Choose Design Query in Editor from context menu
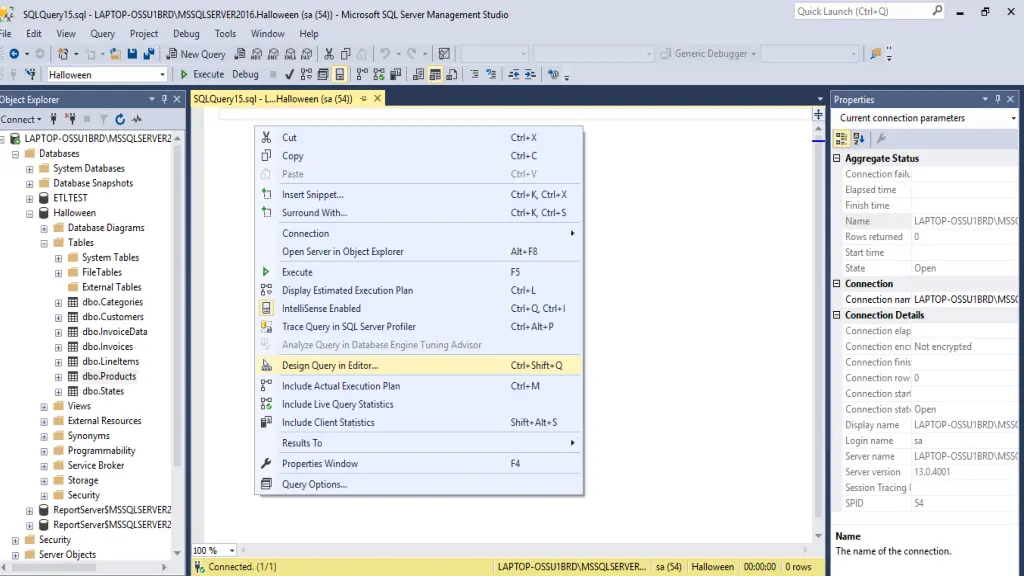 [x=419, y=366]
